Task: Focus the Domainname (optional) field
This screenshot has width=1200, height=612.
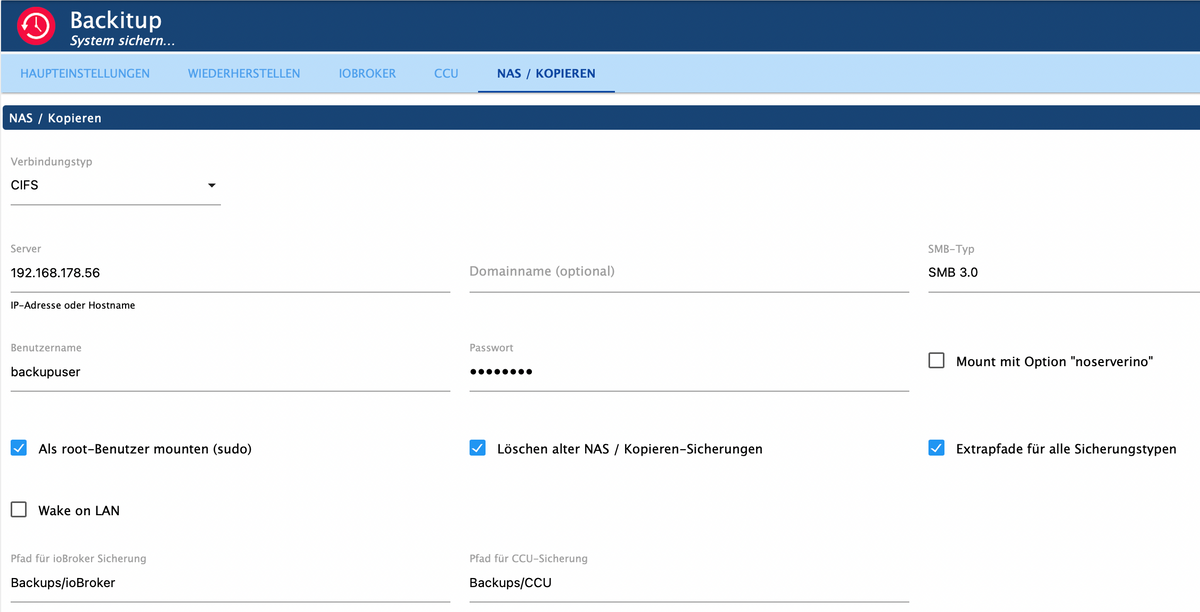Action: [689, 272]
